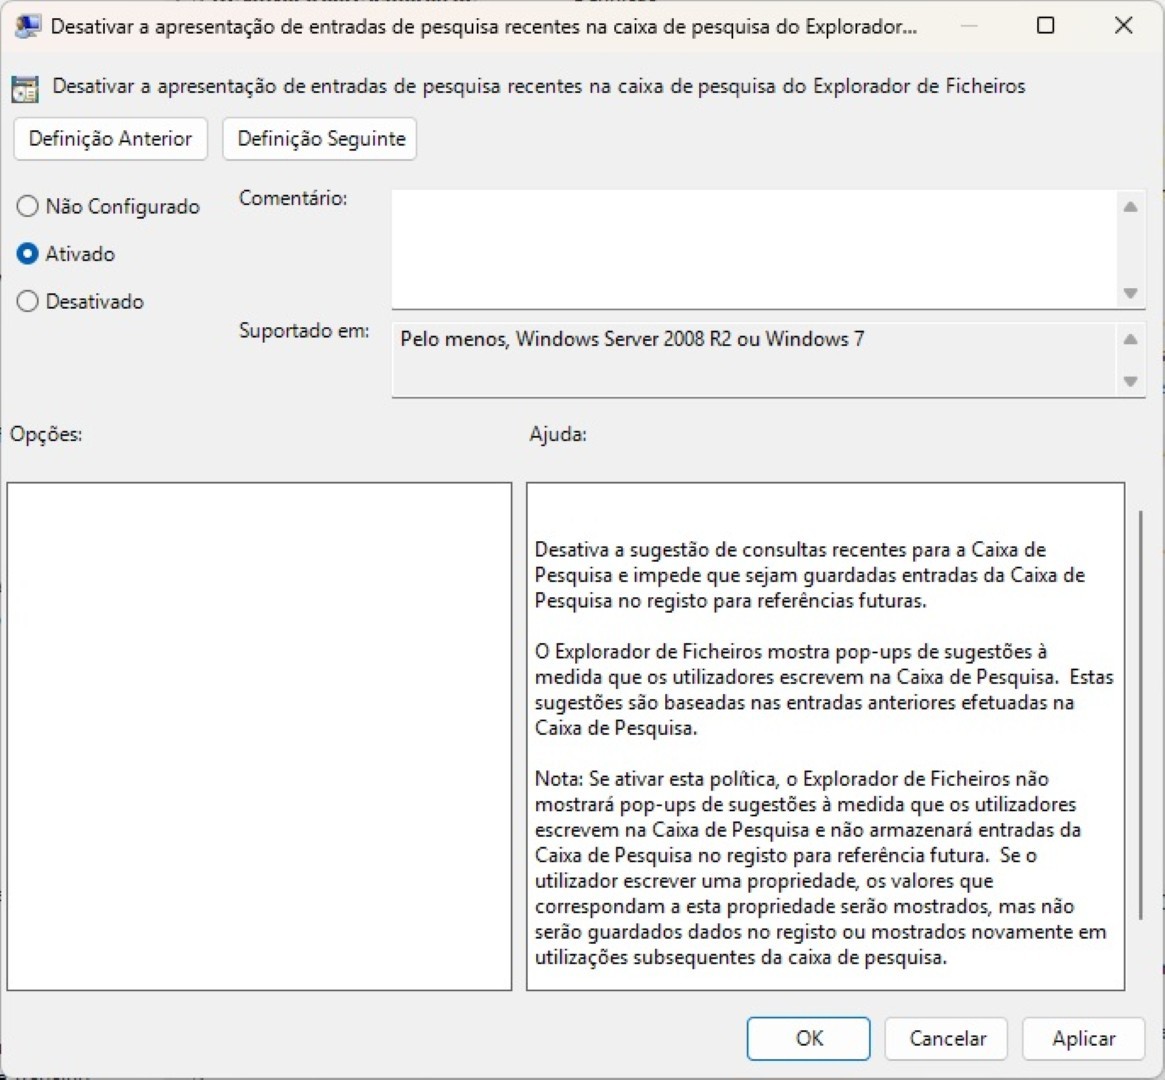Click the up arrow in the Suportado em box
The height and width of the screenshot is (1080, 1165).
1130,339
